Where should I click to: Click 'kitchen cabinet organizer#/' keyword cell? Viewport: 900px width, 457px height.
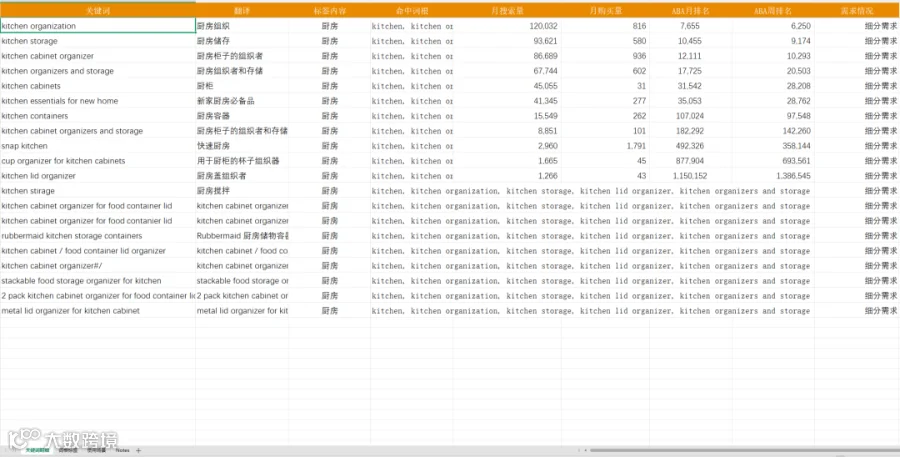98,266
